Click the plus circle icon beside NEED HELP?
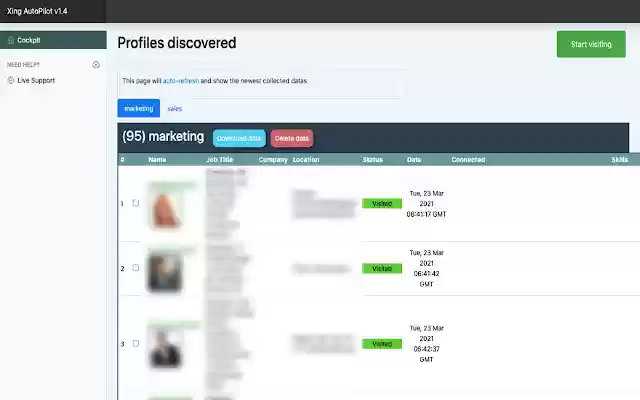640x400 pixels. tap(96, 64)
